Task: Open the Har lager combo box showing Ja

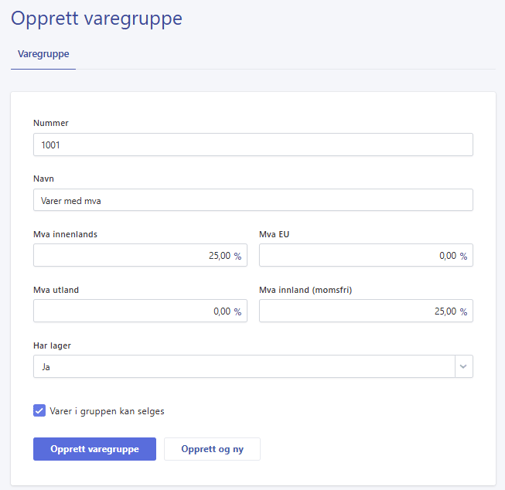Action: coord(253,367)
